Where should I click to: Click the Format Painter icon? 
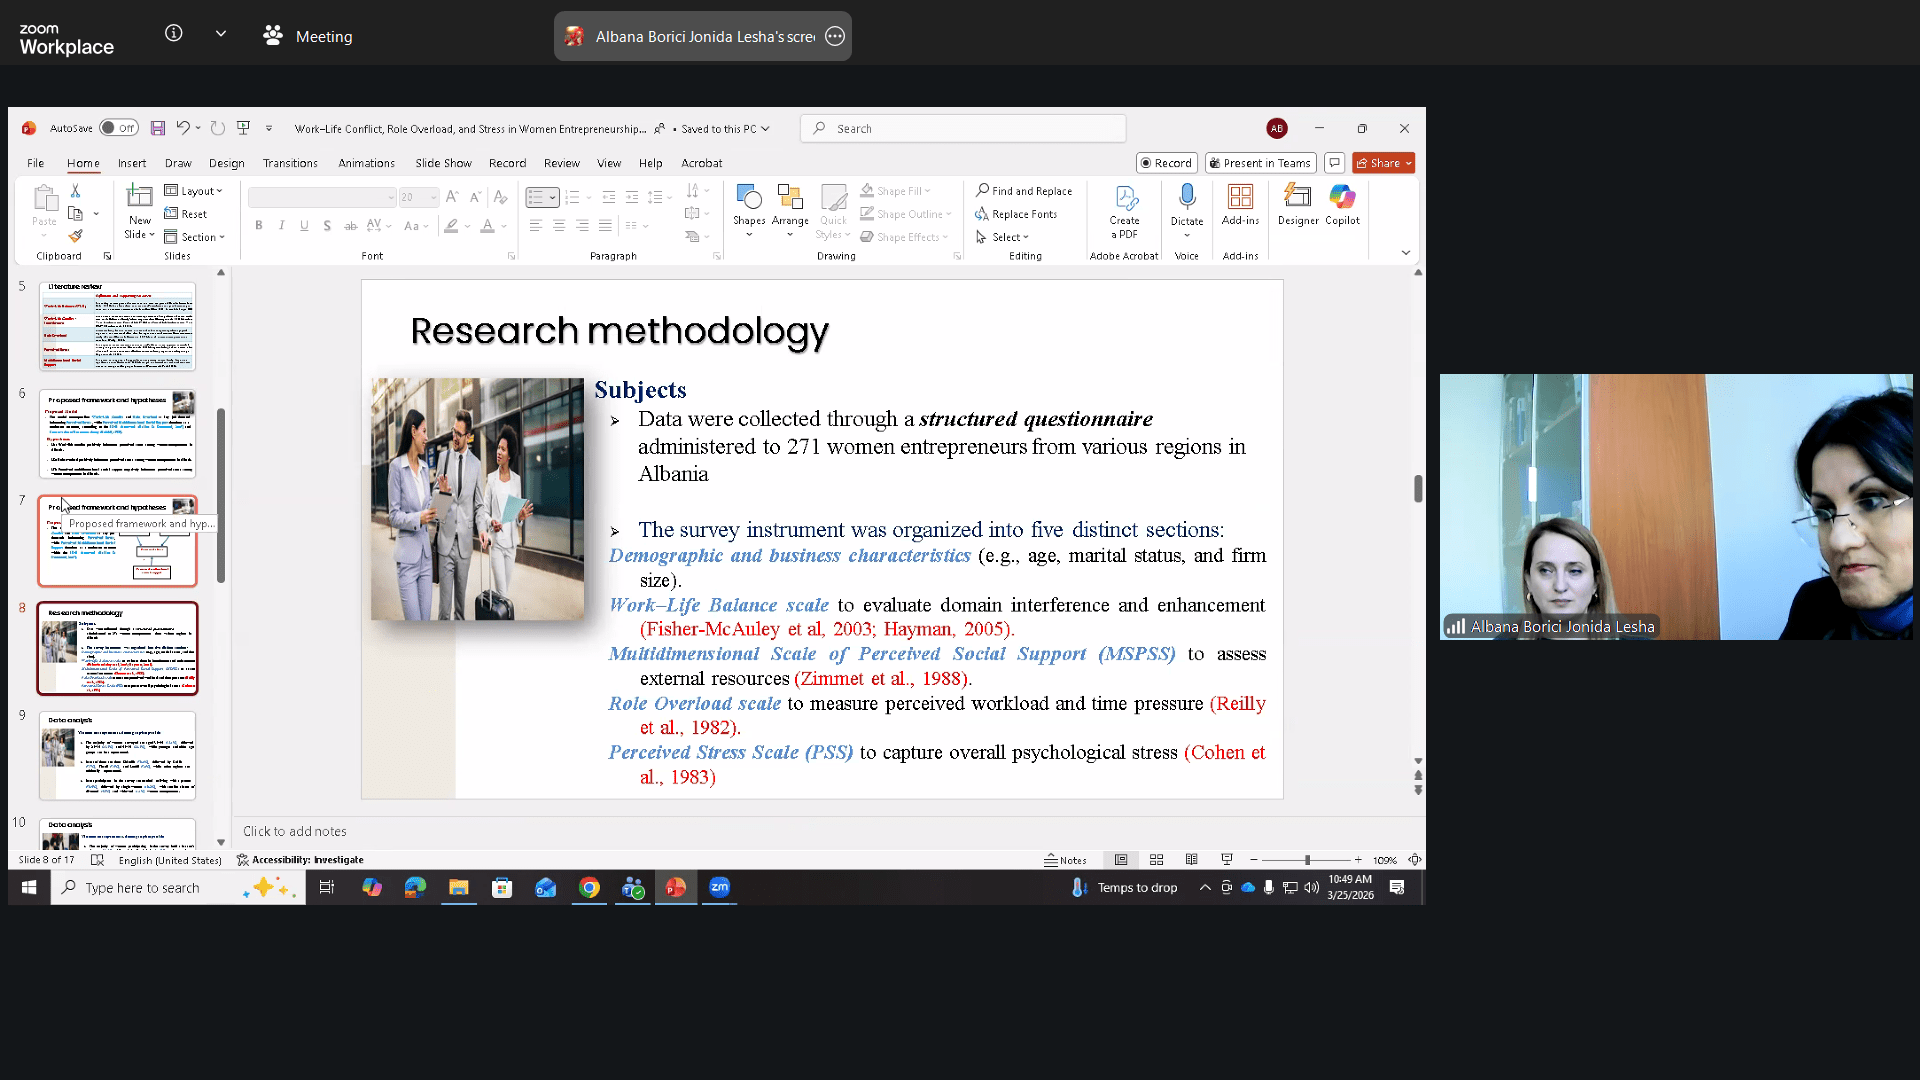75,236
